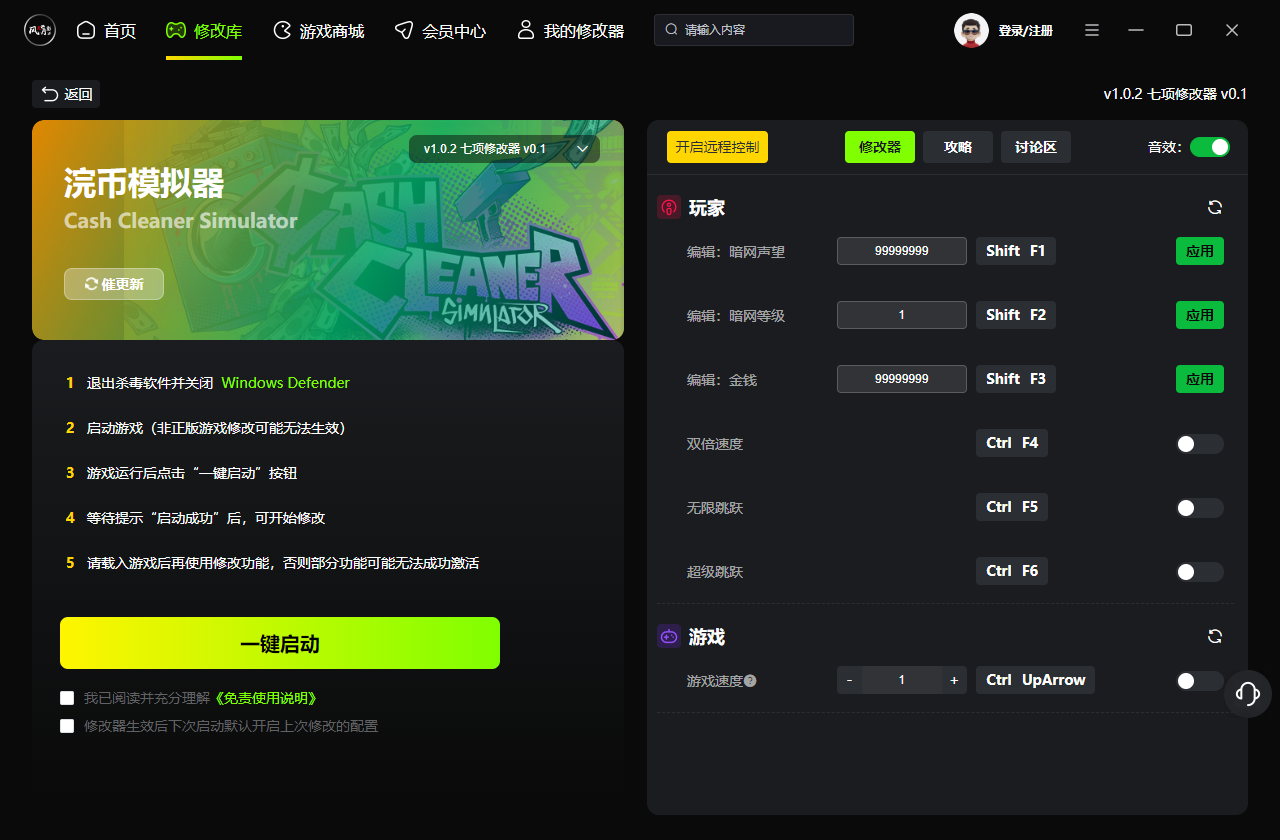This screenshot has height=840, width=1280.
Task: Open the 游戏商城 store tab
Action: (318, 31)
